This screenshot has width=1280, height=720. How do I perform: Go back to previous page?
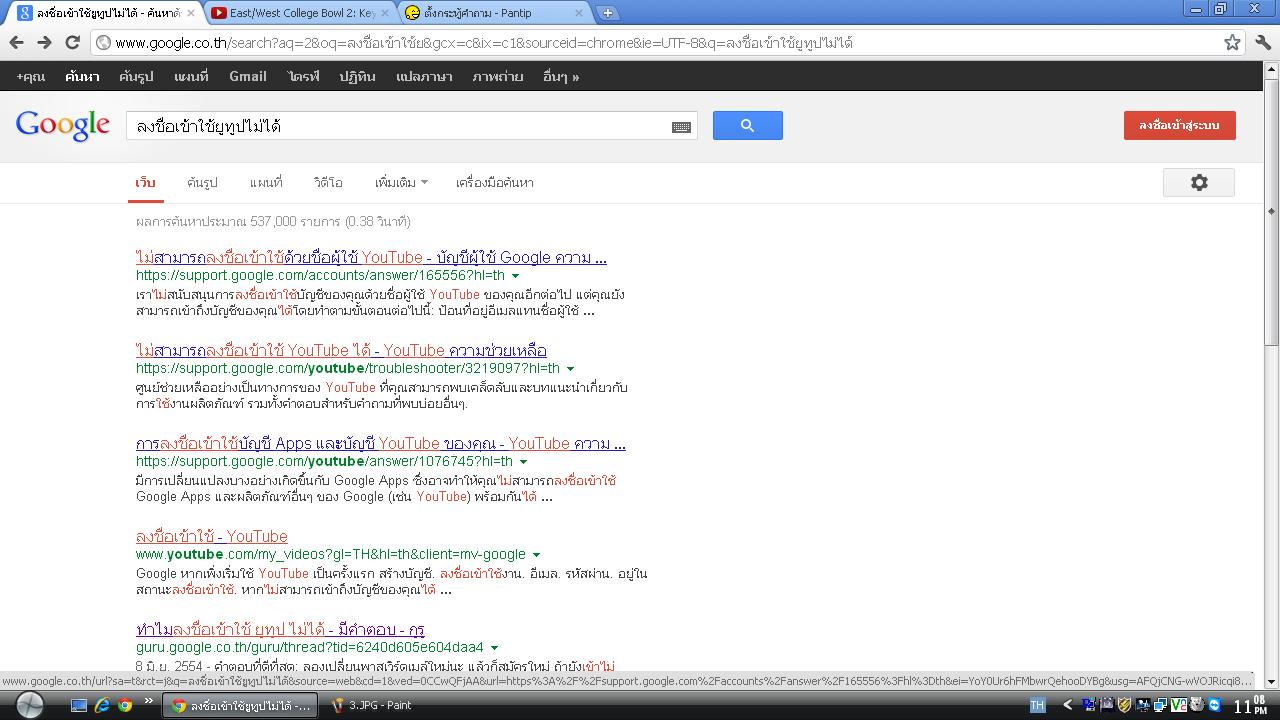coord(17,43)
